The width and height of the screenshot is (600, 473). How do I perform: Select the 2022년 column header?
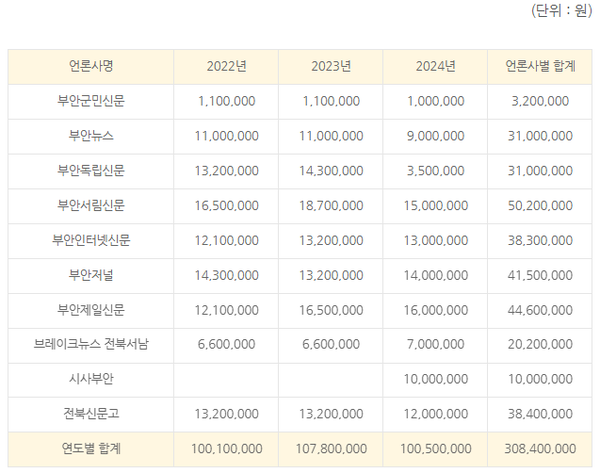click(x=227, y=67)
